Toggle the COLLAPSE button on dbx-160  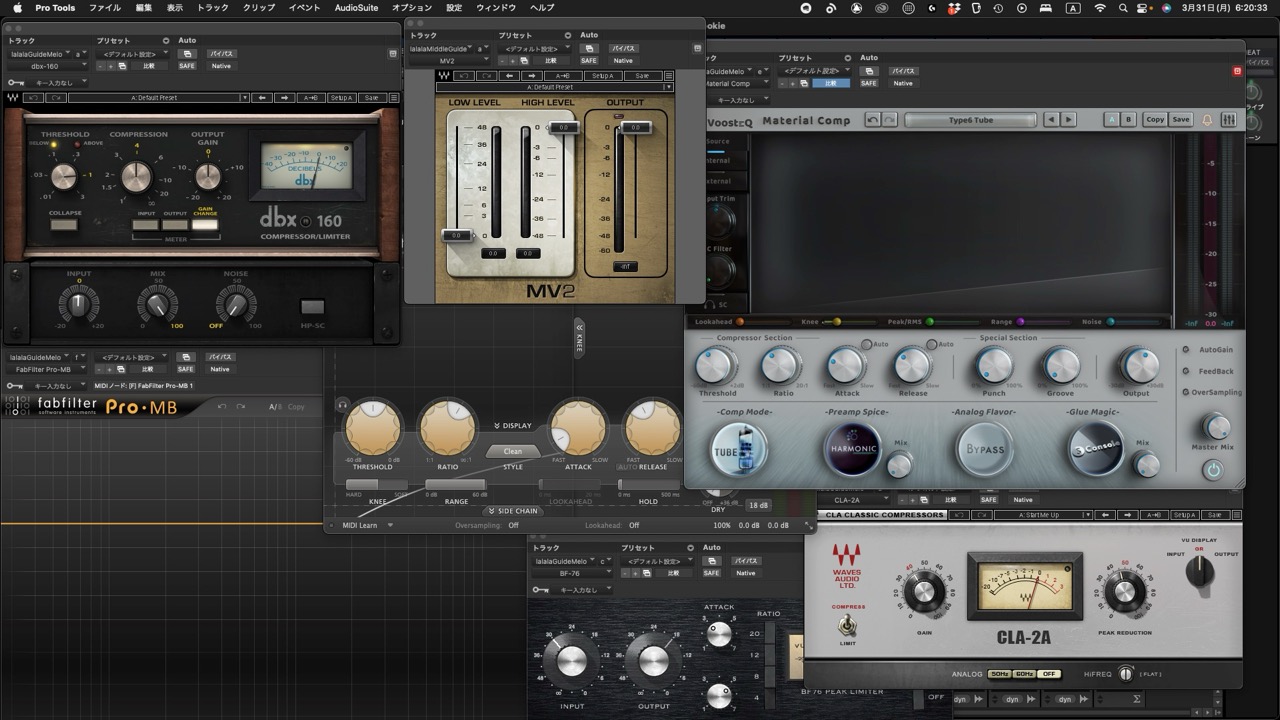click(x=64, y=225)
